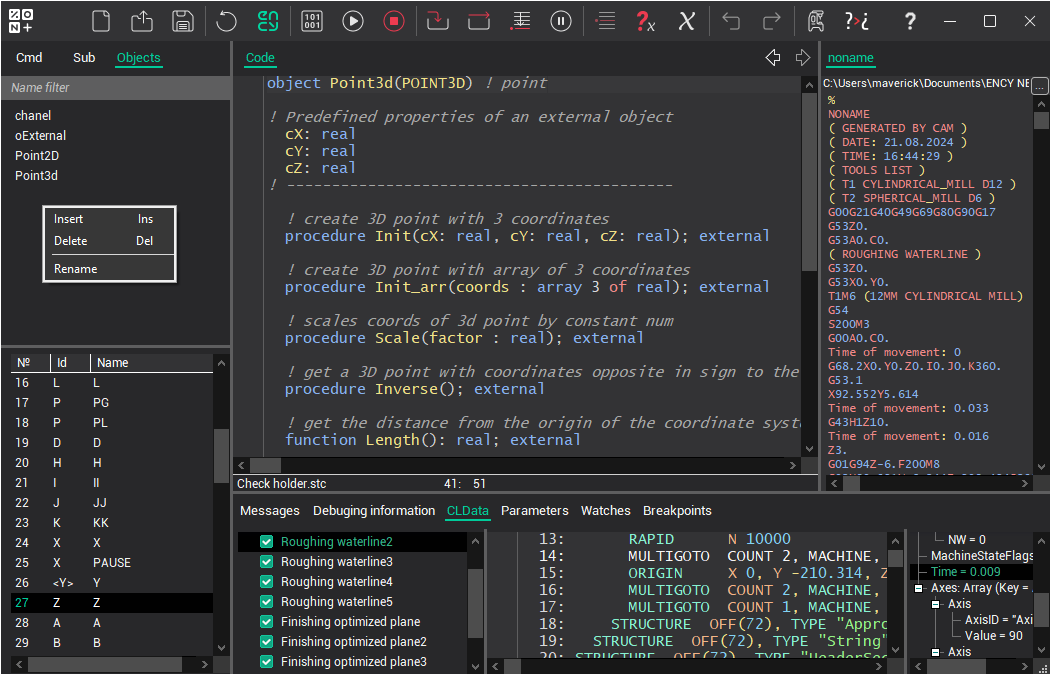Click the Name filter input field
1051x675 pixels.
[x=115, y=88]
